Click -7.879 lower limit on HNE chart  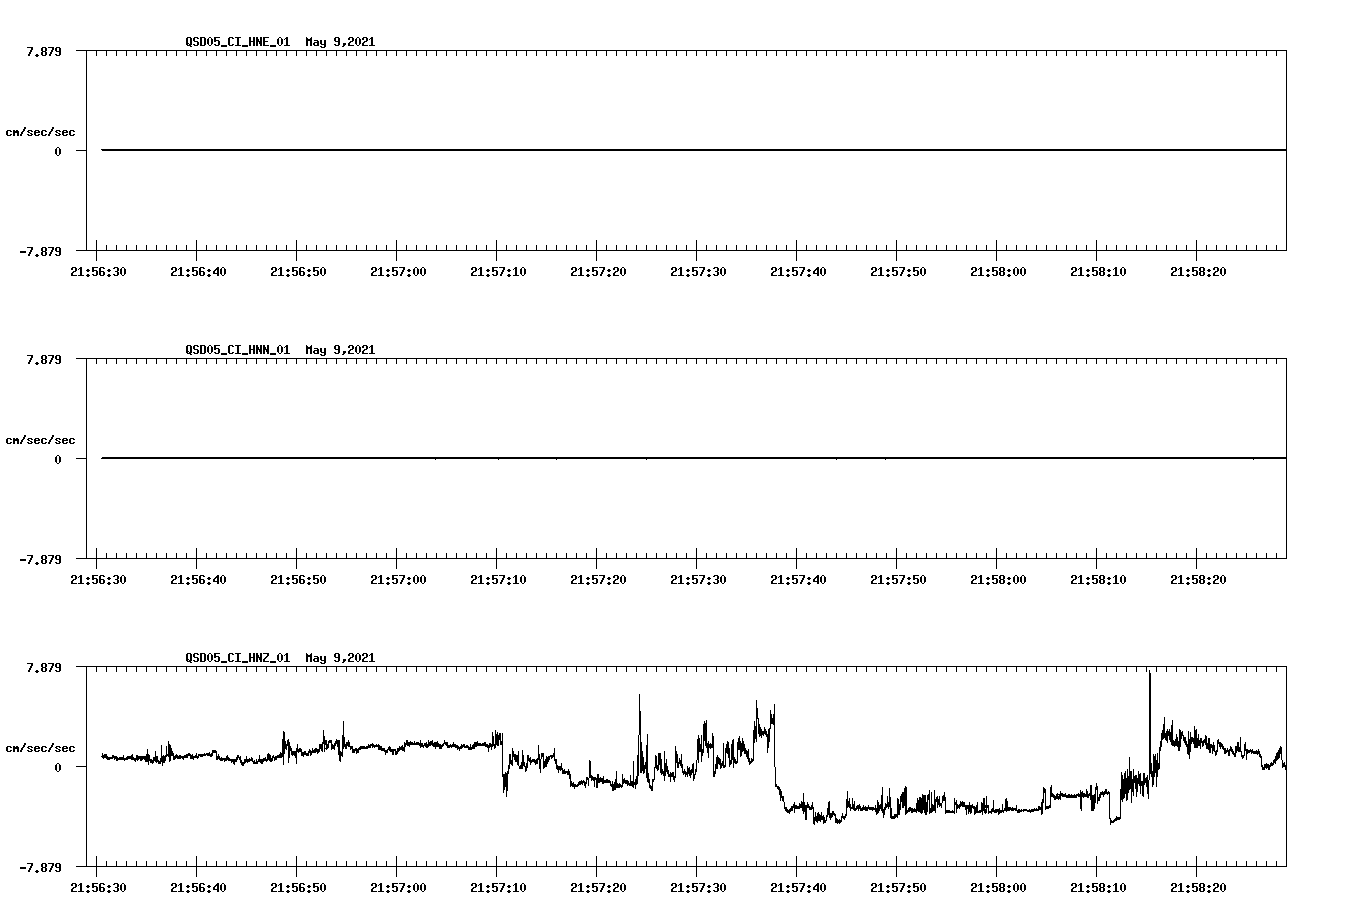coord(41,251)
